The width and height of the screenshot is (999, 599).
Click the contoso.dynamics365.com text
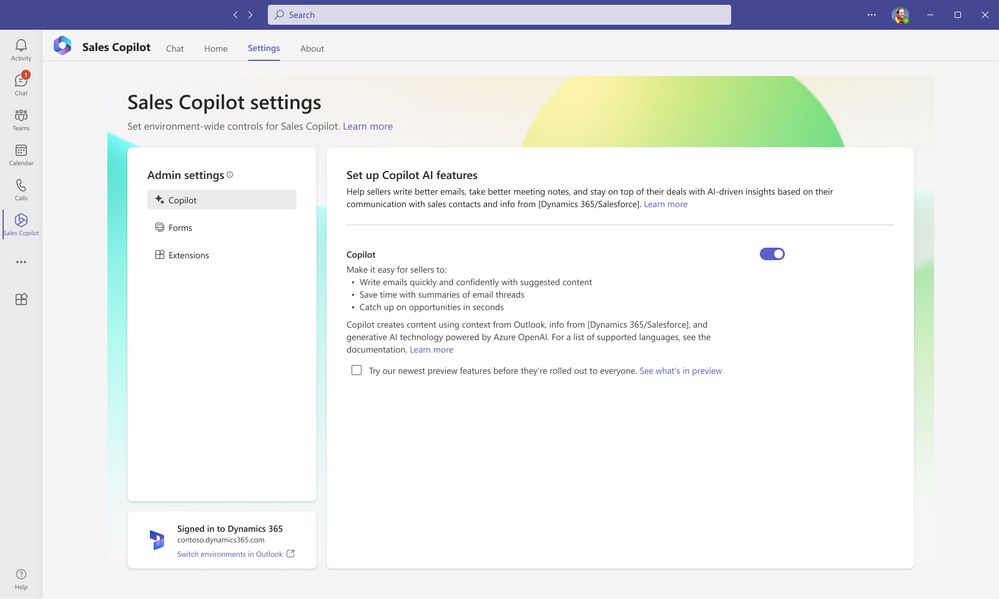(x=220, y=540)
